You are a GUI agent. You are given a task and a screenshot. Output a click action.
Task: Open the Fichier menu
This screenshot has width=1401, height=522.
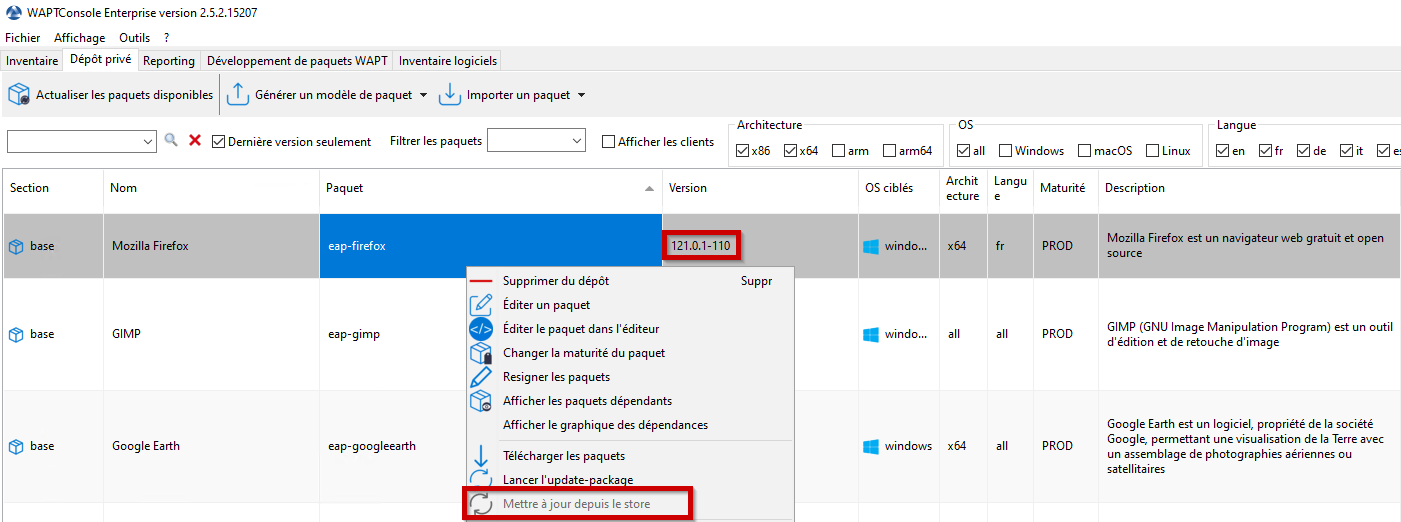pos(23,38)
